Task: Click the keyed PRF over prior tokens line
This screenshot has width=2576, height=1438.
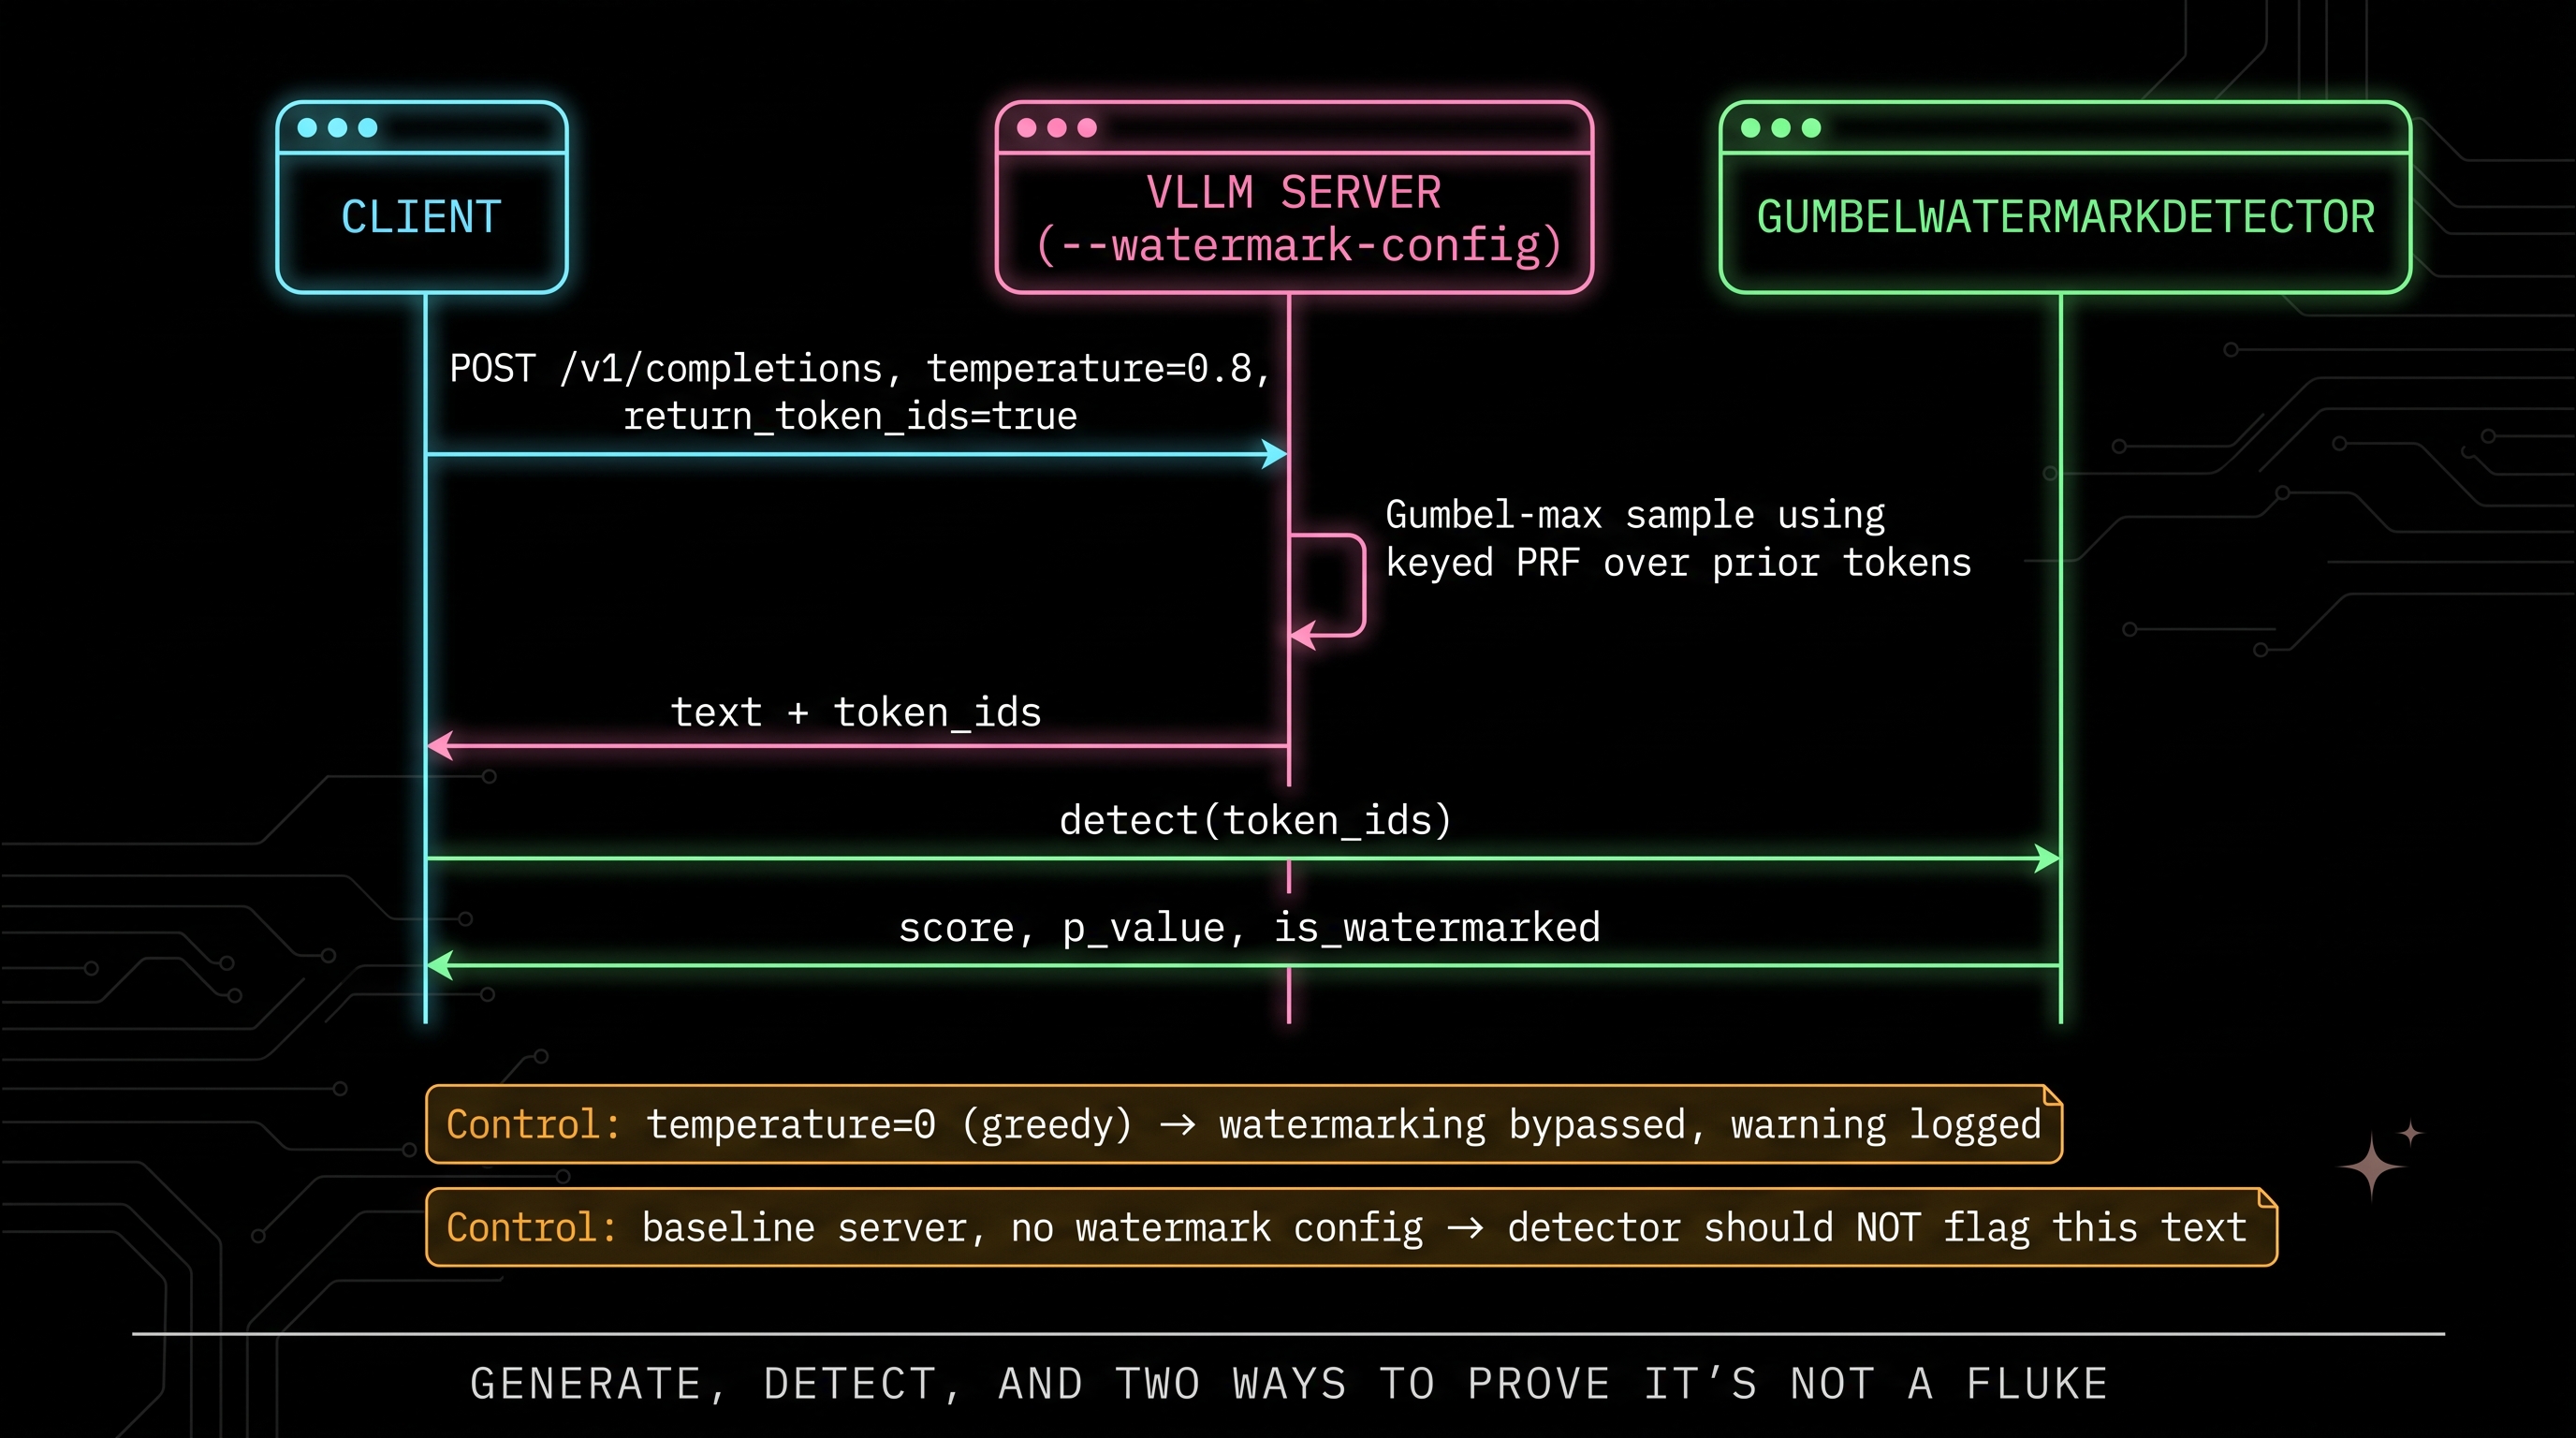Action: [1678, 563]
